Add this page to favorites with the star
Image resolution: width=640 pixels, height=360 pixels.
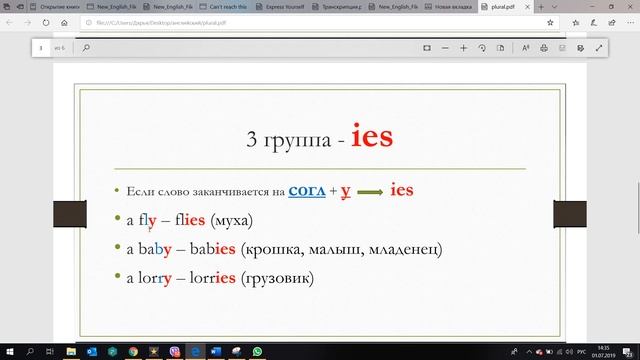coord(550,23)
